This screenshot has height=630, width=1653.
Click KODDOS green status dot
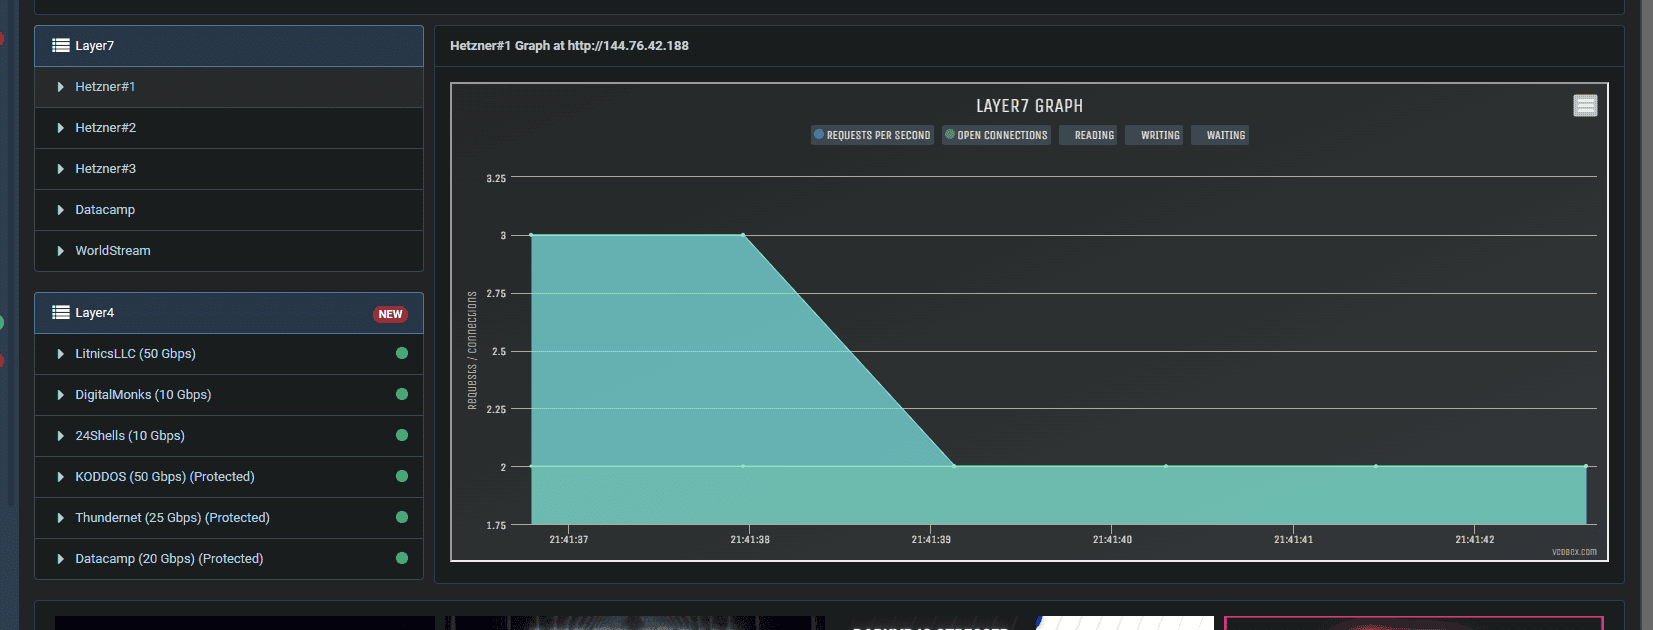(x=402, y=476)
